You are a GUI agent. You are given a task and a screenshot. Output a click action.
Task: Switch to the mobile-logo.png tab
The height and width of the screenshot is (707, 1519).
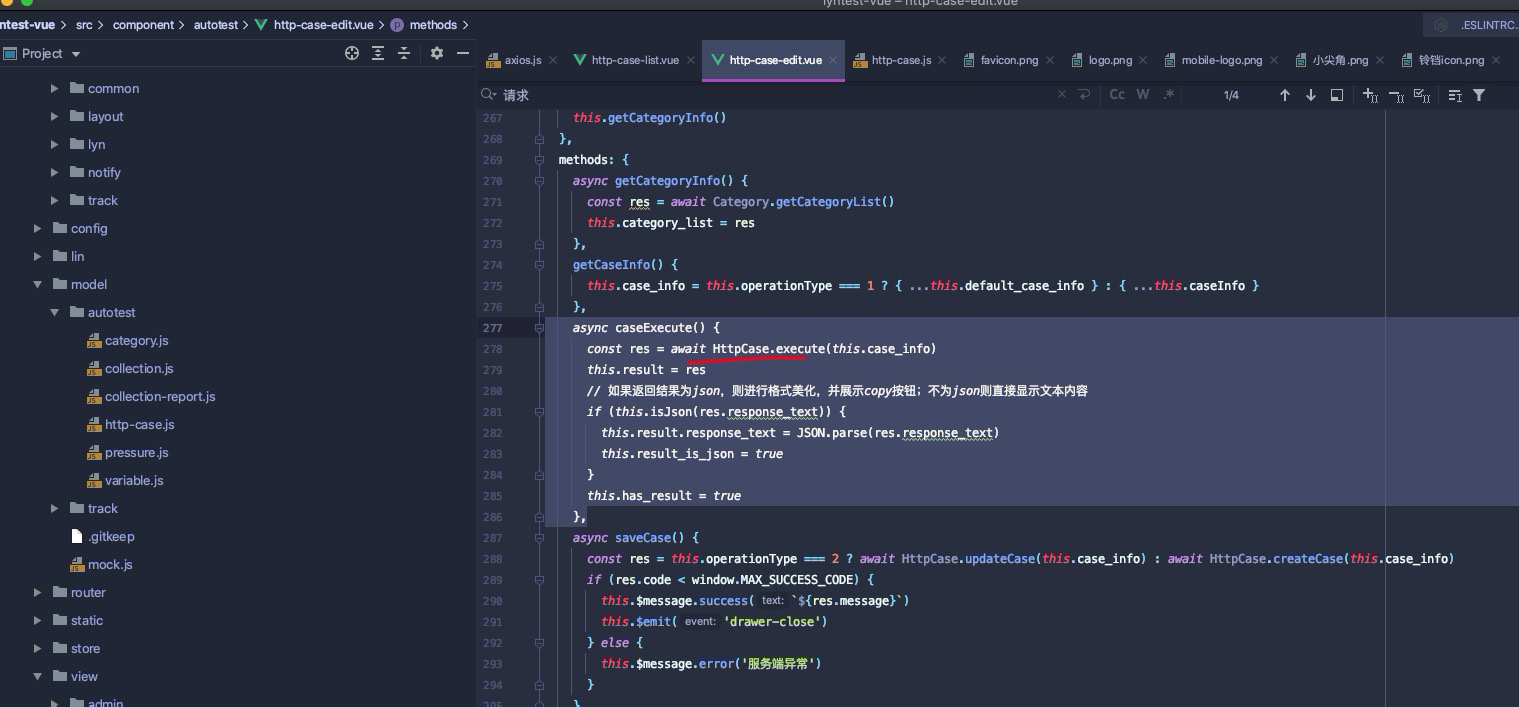pyautogui.click(x=1221, y=60)
